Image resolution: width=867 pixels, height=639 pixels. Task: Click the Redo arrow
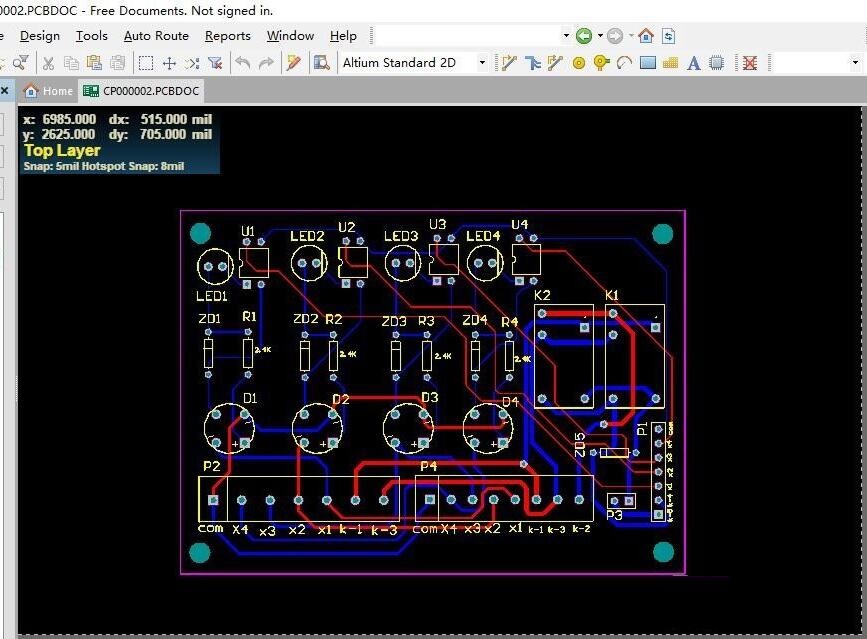tap(267, 63)
